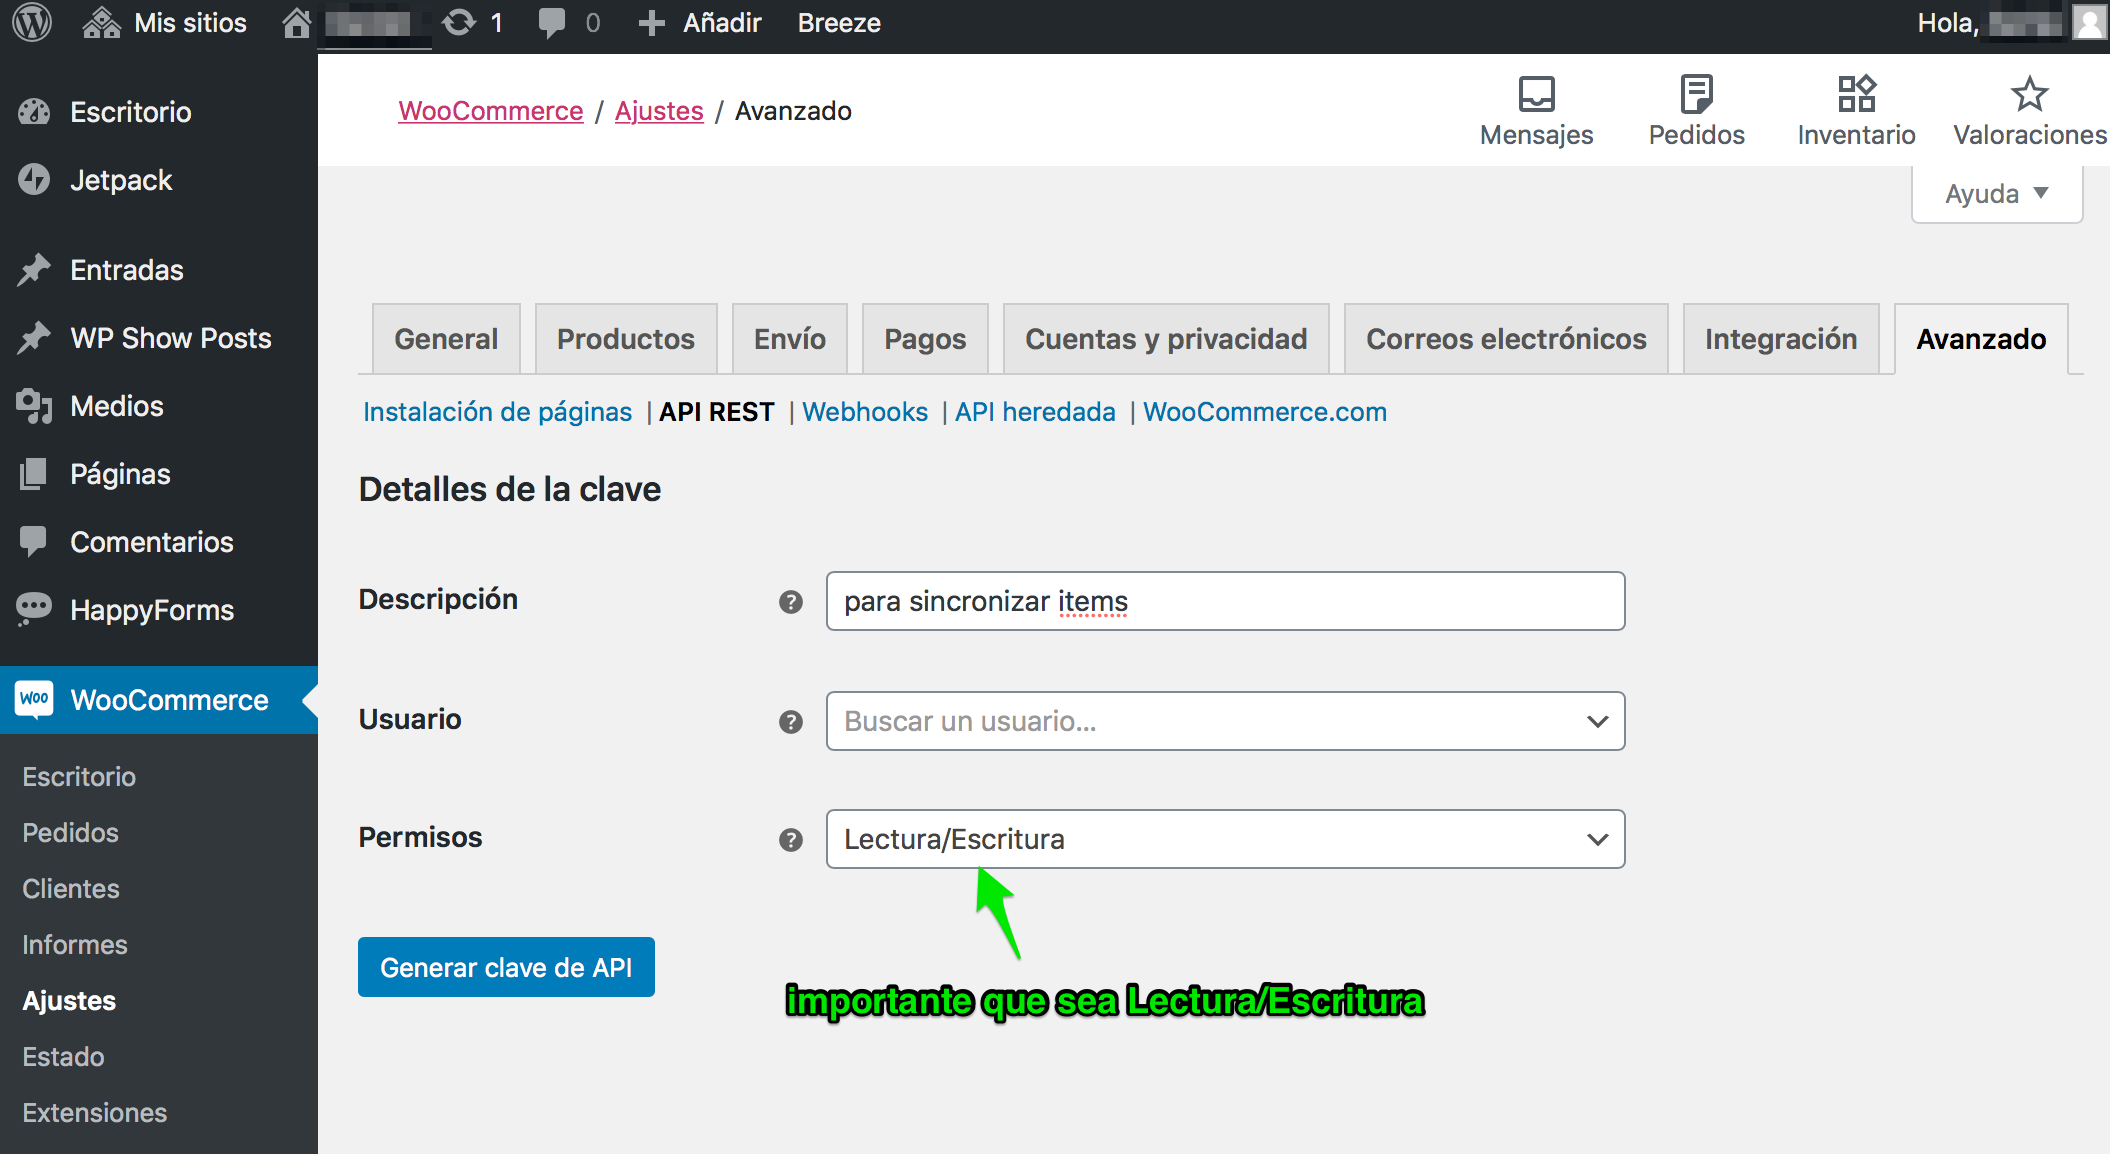2110x1154 pixels.
Task: Click the Ajustes breadcrumb link
Action: point(659,111)
